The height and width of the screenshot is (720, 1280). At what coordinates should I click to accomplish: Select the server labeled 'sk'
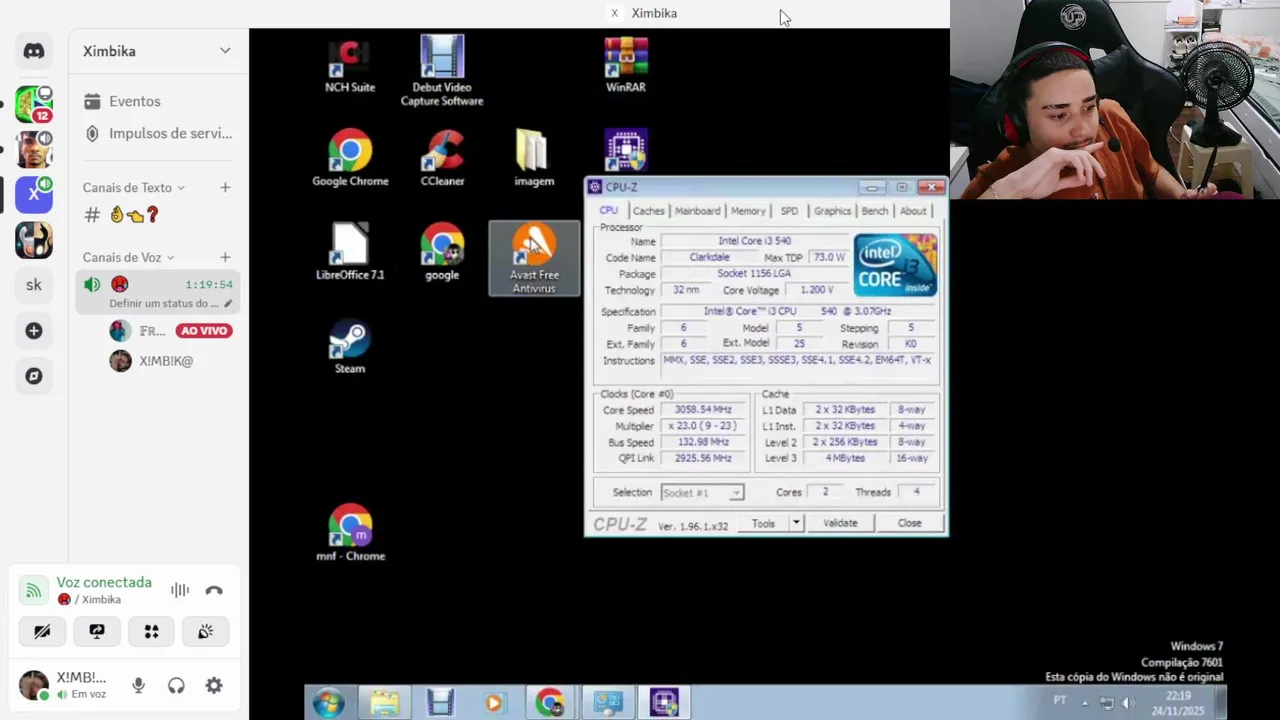pyautogui.click(x=34, y=285)
